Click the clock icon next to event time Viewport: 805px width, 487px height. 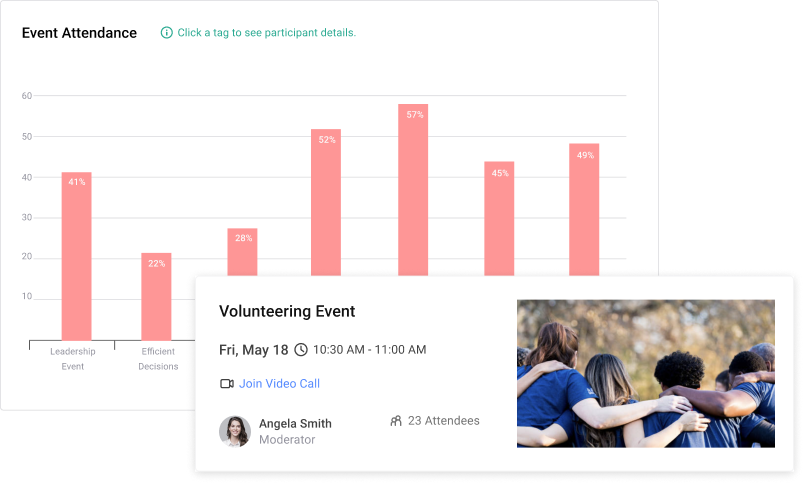pos(301,350)
